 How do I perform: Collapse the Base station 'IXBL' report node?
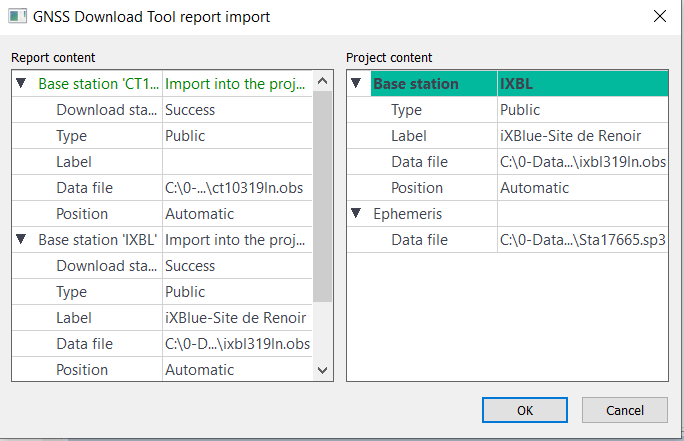(21, 240)
